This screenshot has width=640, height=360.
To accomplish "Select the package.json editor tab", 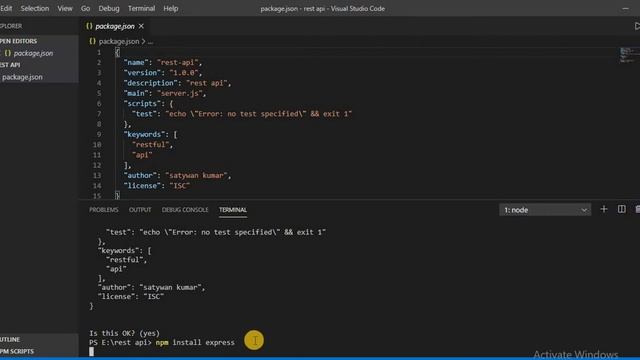I will (115, 26).
